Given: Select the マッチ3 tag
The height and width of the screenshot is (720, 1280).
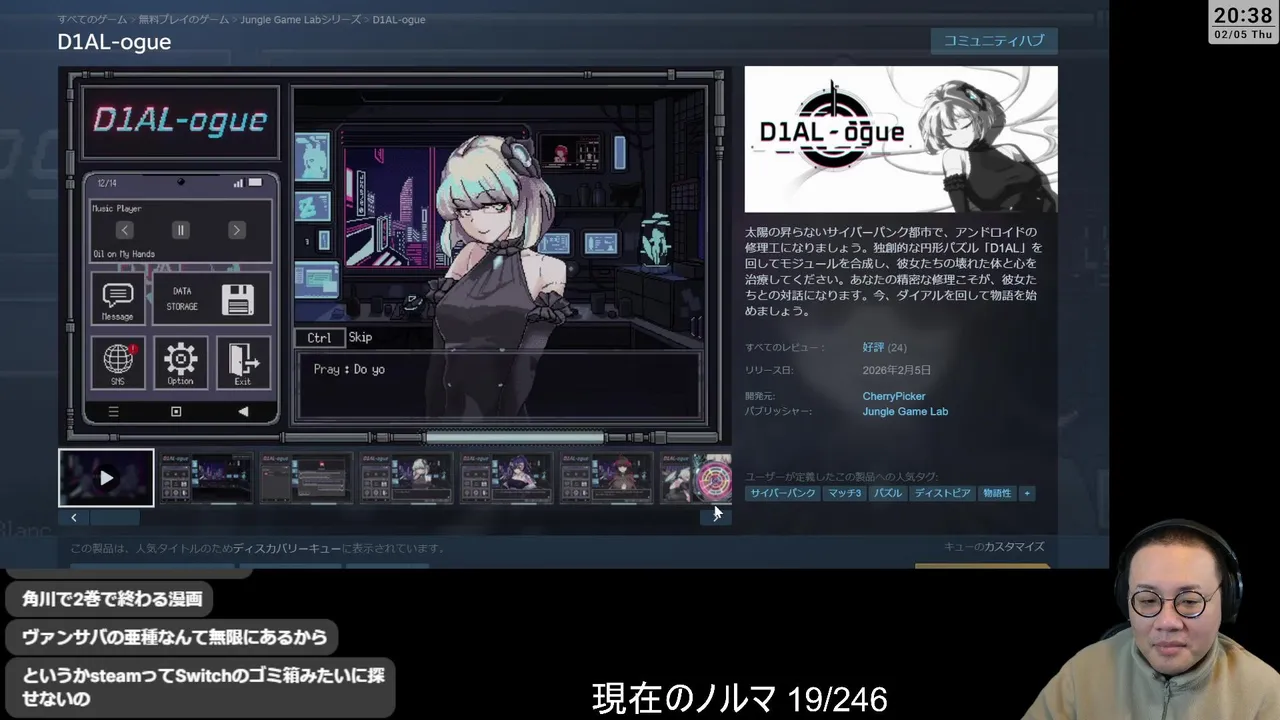Looking at the screenshot, I should click(x=844, y=493).
